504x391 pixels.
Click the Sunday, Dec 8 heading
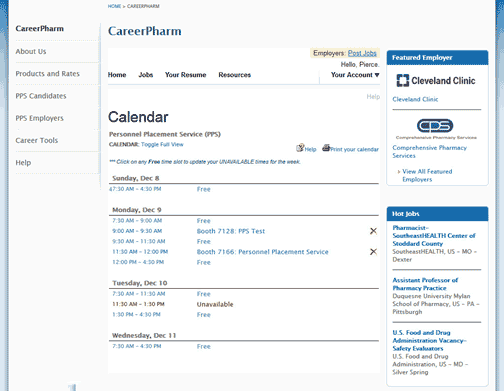136,178
